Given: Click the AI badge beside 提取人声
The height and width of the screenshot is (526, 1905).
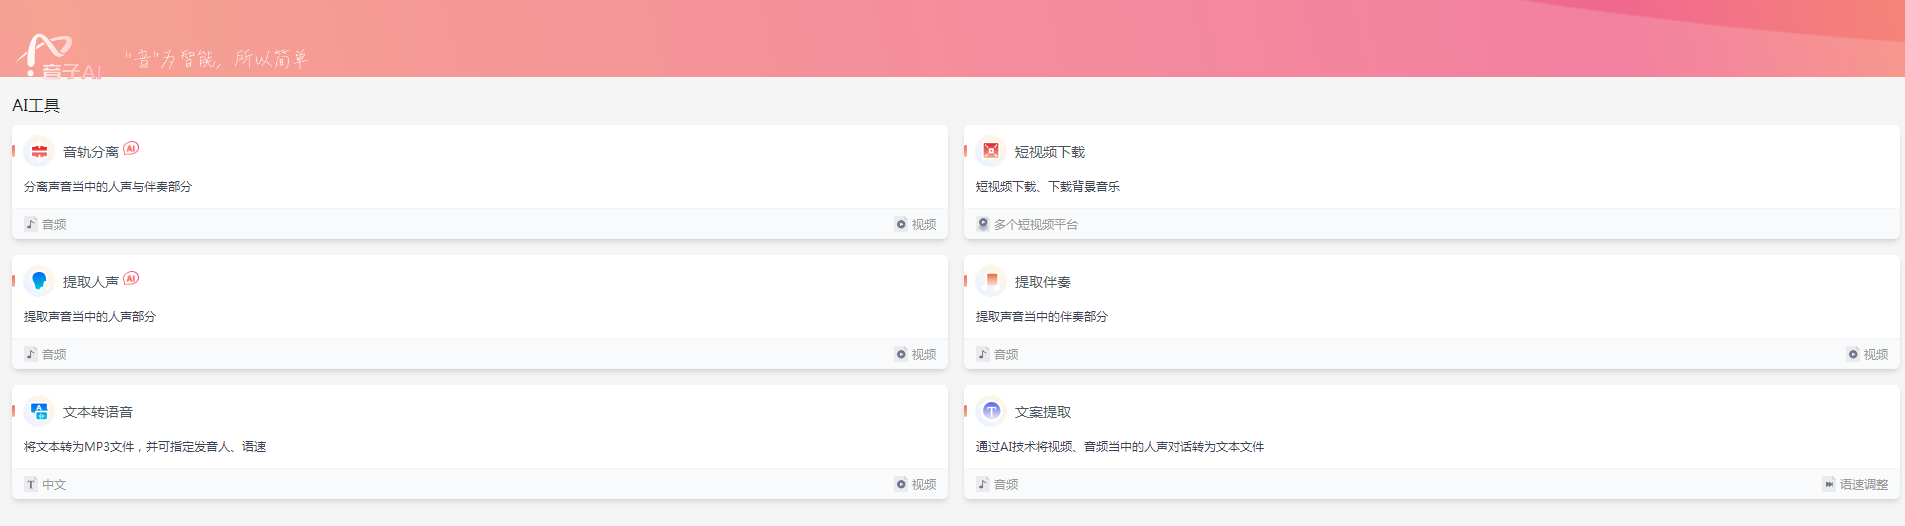Looking at the screenshot, I should click(131, 278).
